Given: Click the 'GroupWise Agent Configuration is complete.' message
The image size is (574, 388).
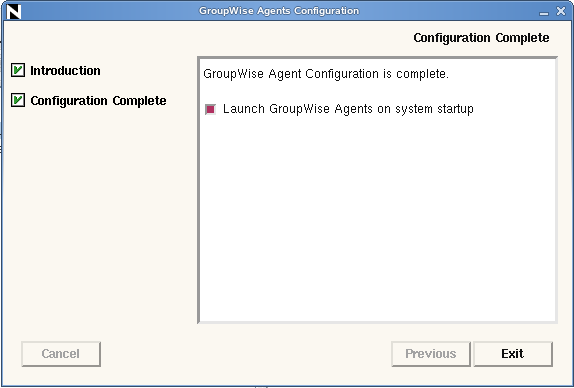Looking at the screenshot, I should click(x=326, y=74).
